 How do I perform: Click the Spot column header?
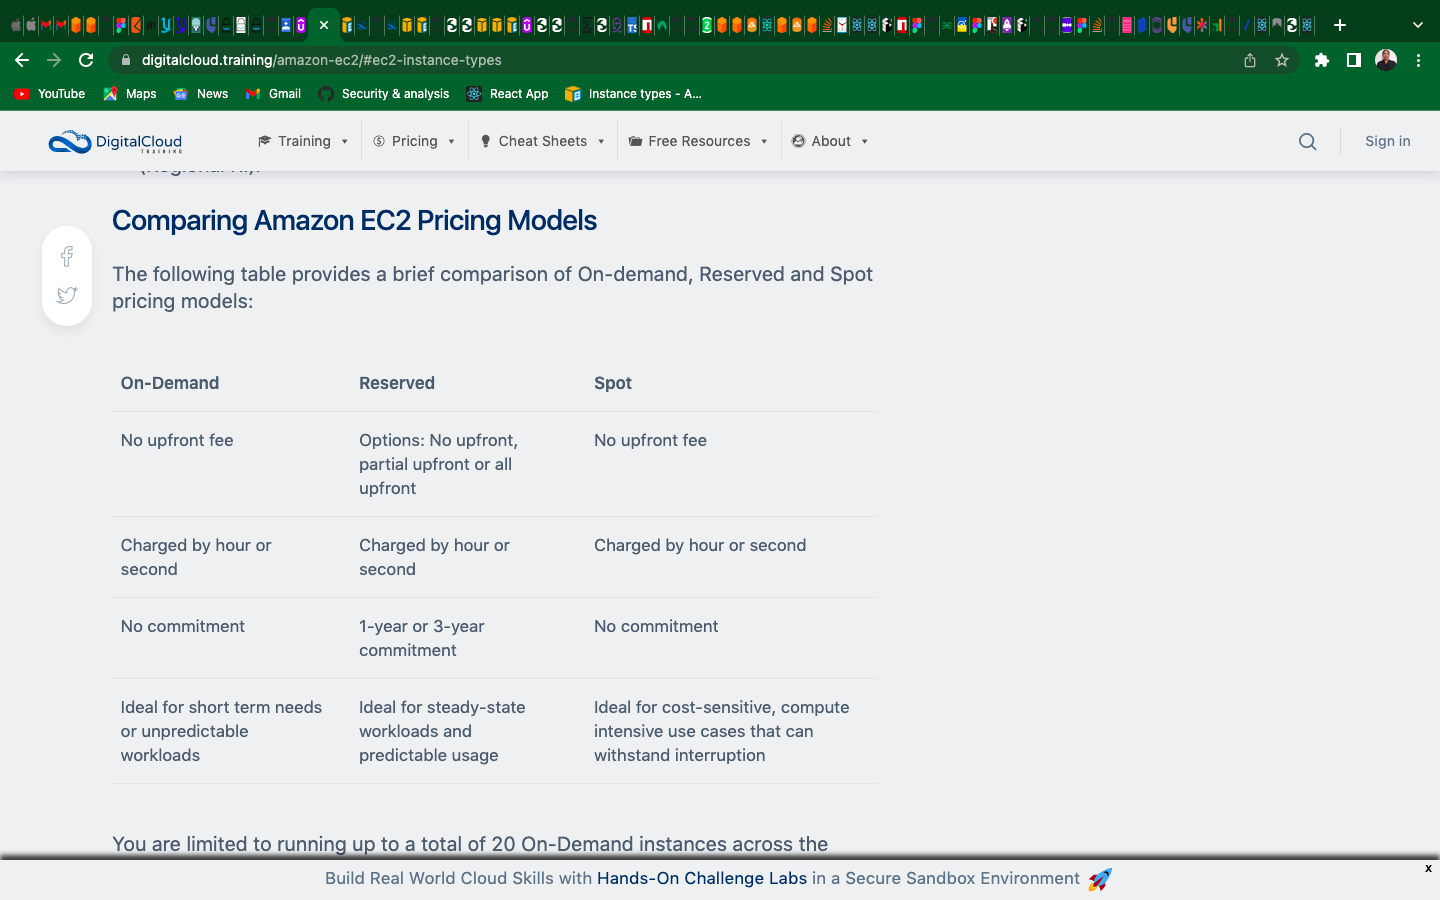point(613,383)
